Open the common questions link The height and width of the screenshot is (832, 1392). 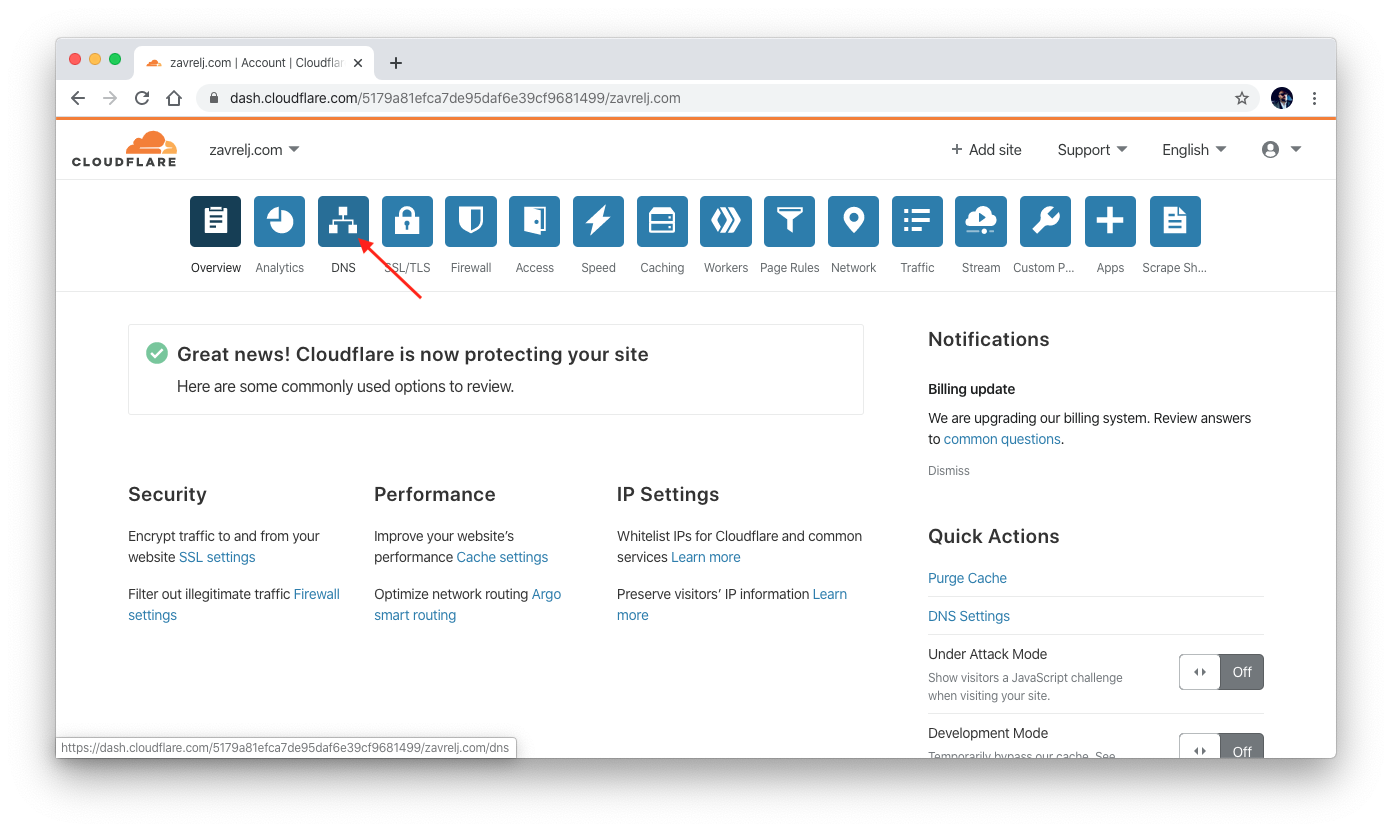point(1002,439)
